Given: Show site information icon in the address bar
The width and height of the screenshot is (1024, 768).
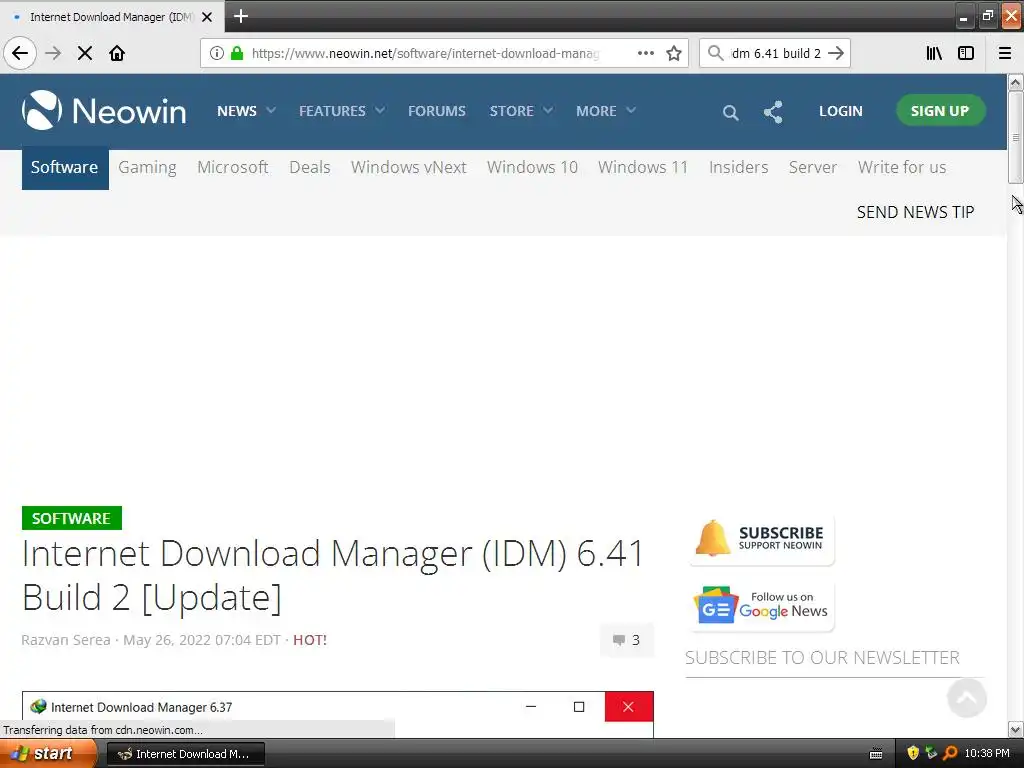Looking at the screenshot, I should tap(217, 54).
